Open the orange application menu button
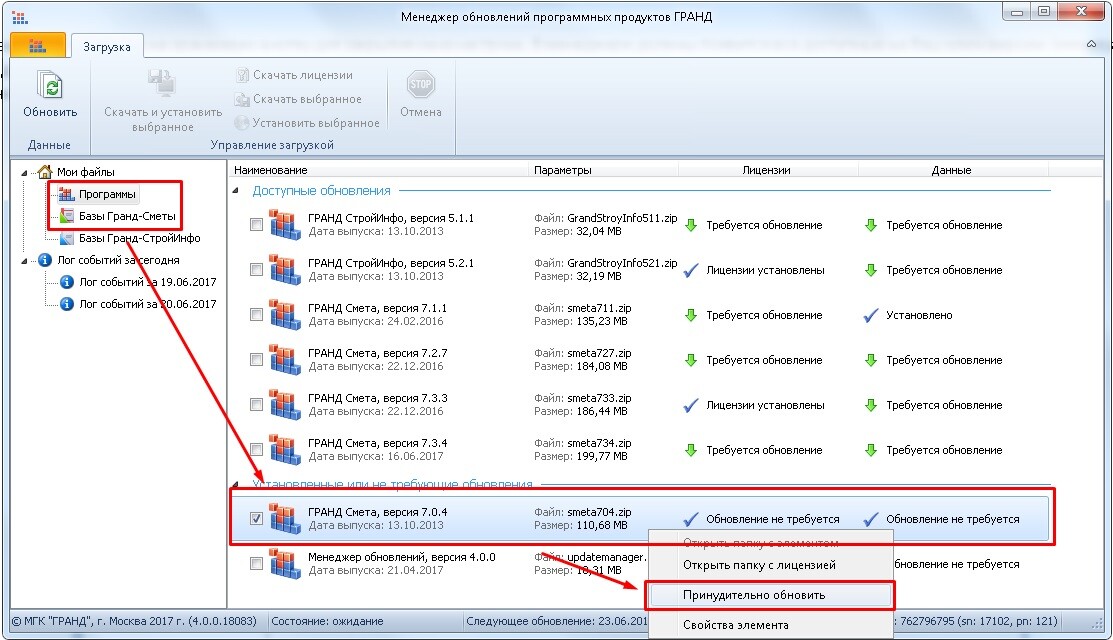This screenshot has height=640, width=1113. tap(38, 46)
